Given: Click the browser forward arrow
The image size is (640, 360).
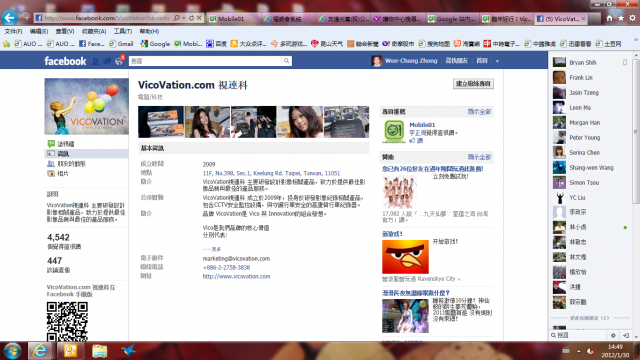Looking at the screenshot, I should (25, 17).
